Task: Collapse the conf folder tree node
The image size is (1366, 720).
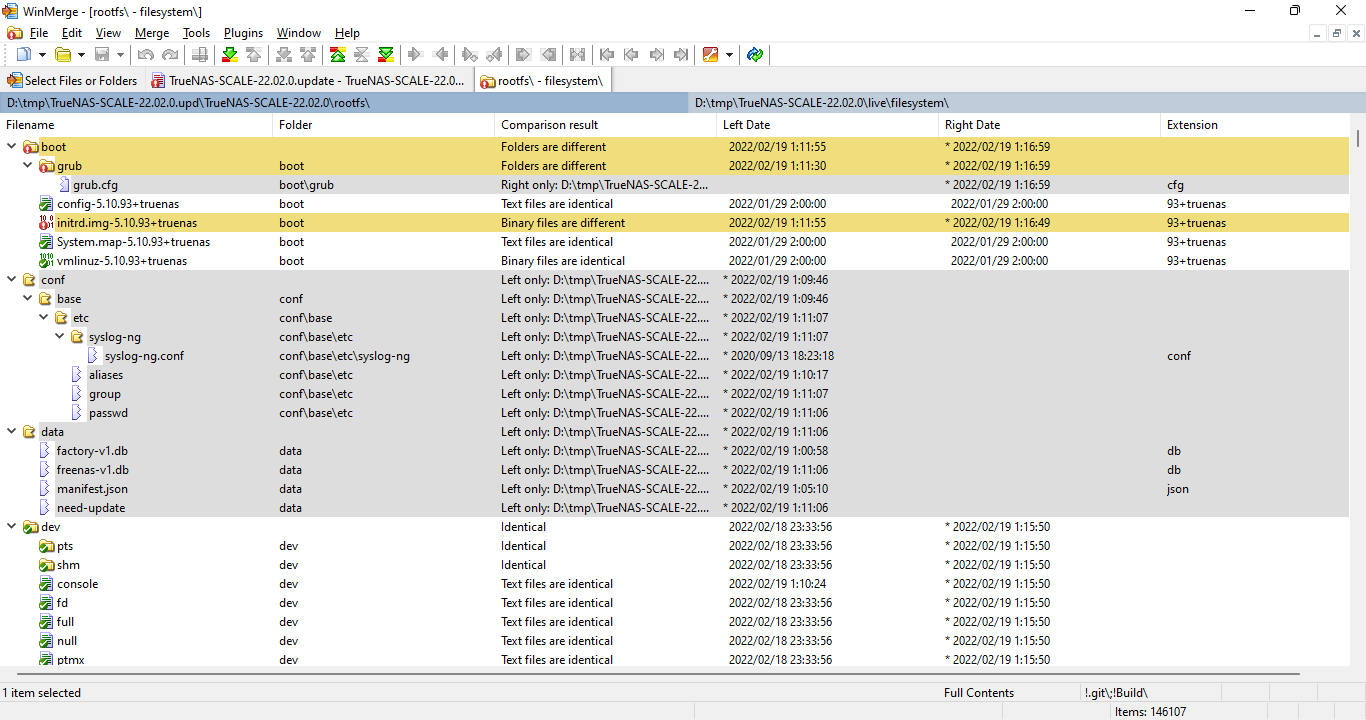Action: point(12,280)
